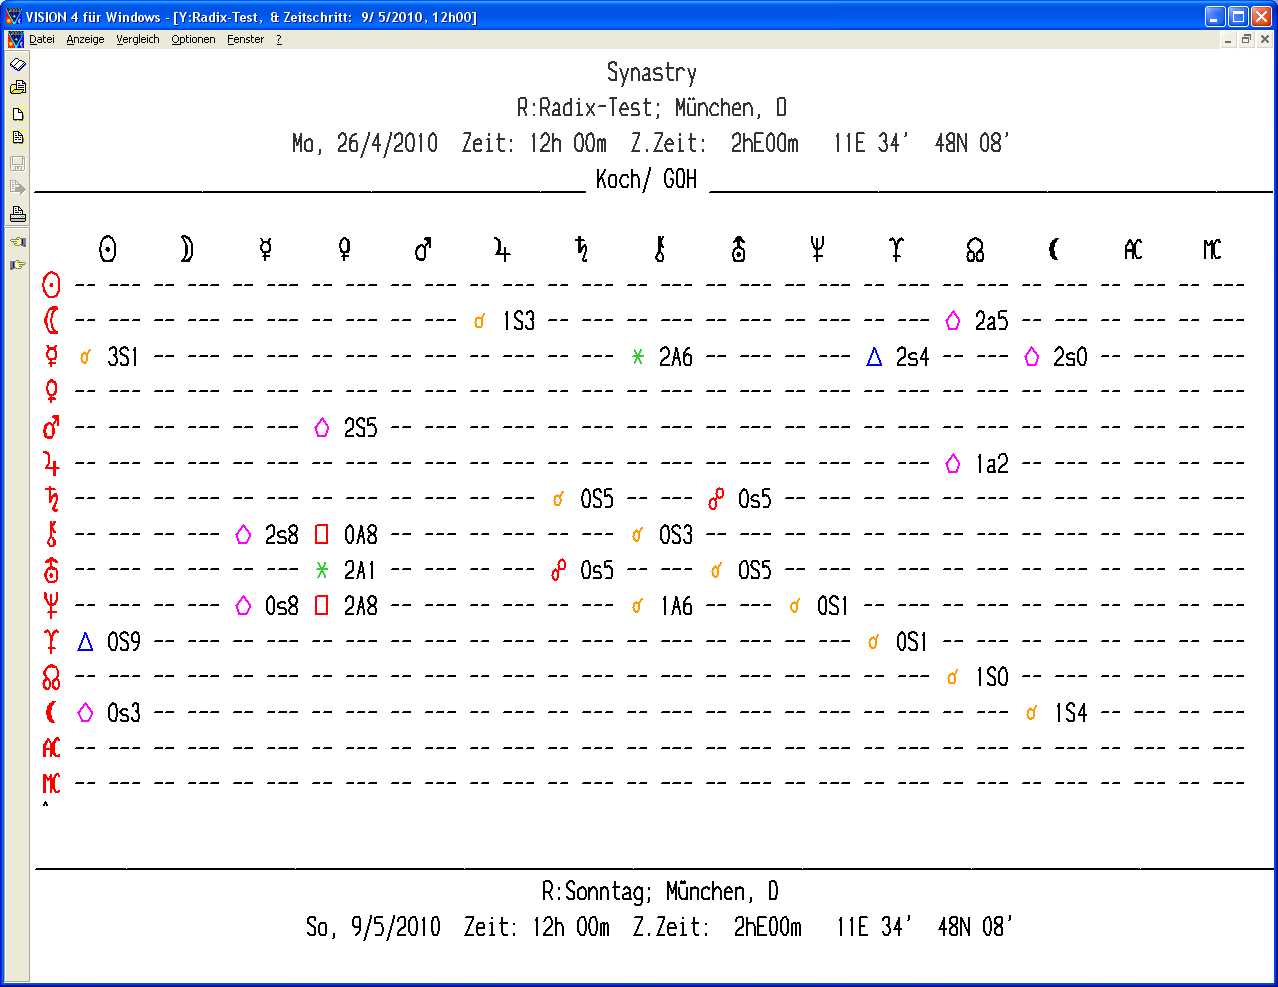Click the open book icon in sidebar
The height and width of the screenshot is (987, 1278).
[x=17, y=64]
